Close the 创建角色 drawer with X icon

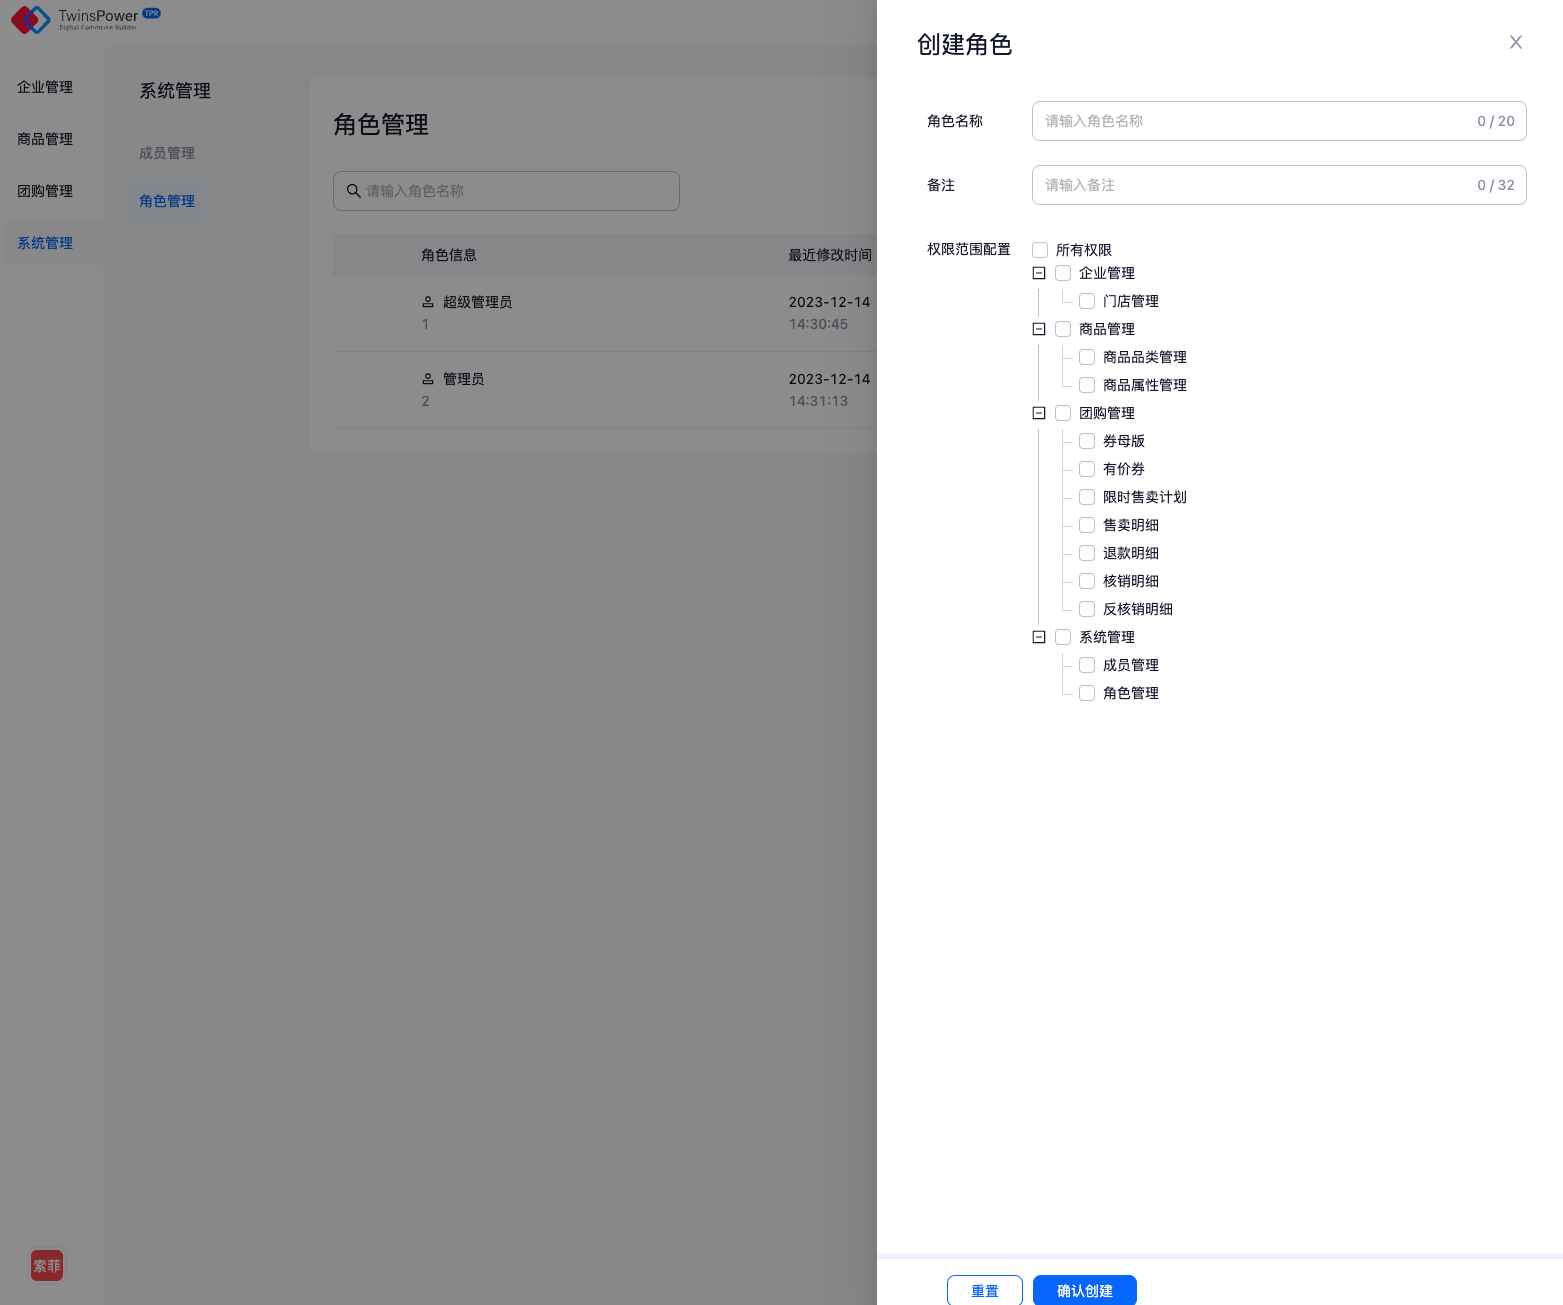[1515, 42]
